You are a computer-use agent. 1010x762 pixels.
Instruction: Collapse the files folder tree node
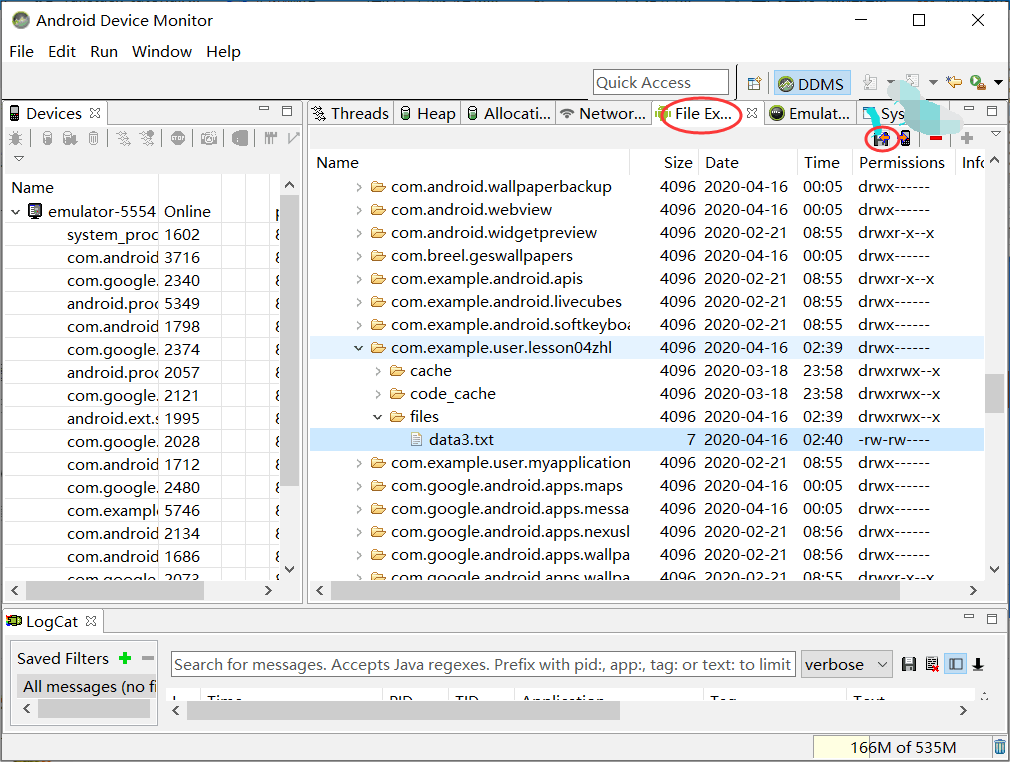pyautogui.click(x=378, y=416)
